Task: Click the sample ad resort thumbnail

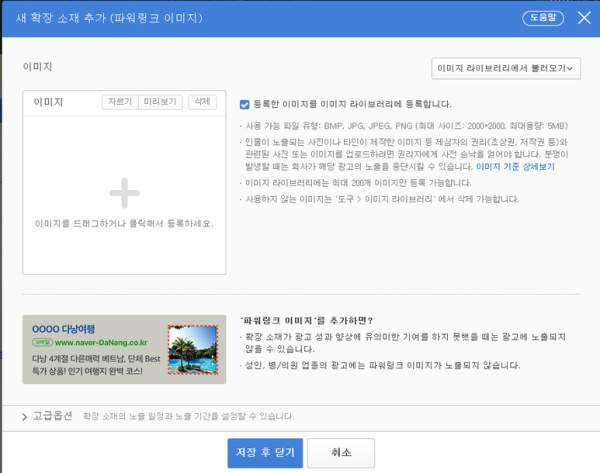Action: (x=193, y=350)
